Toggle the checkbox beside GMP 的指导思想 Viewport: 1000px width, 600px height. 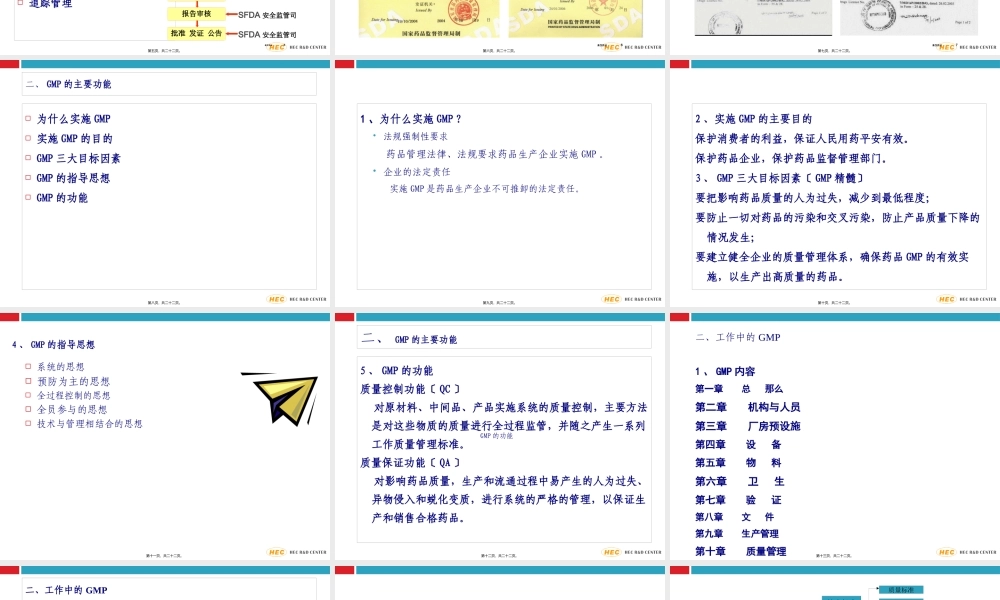tap(28, 179)
